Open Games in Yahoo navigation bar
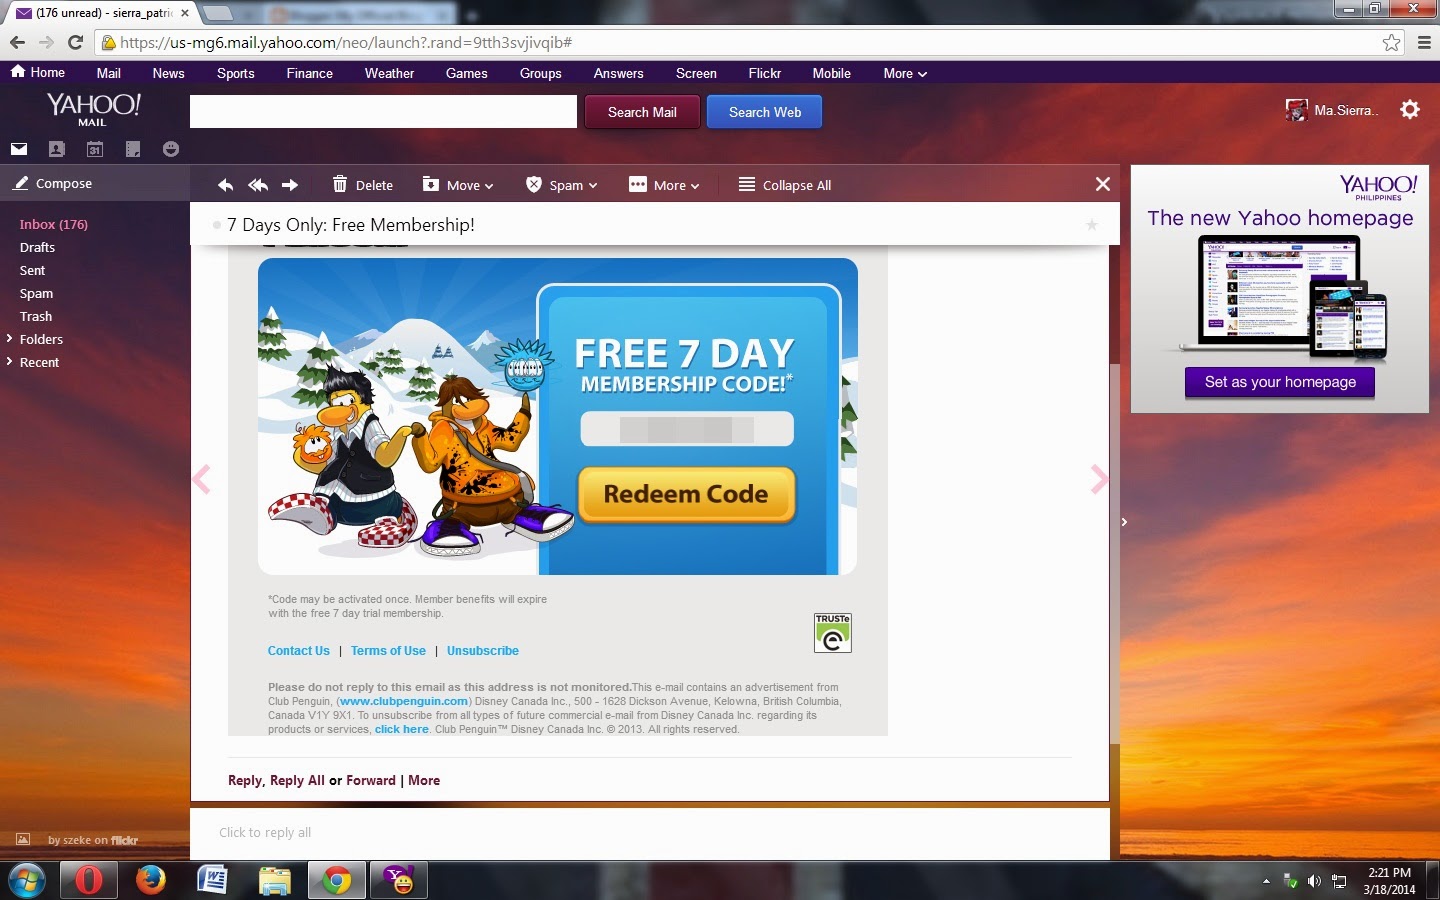The image size is (1440, 900). [x=467, y=73]
